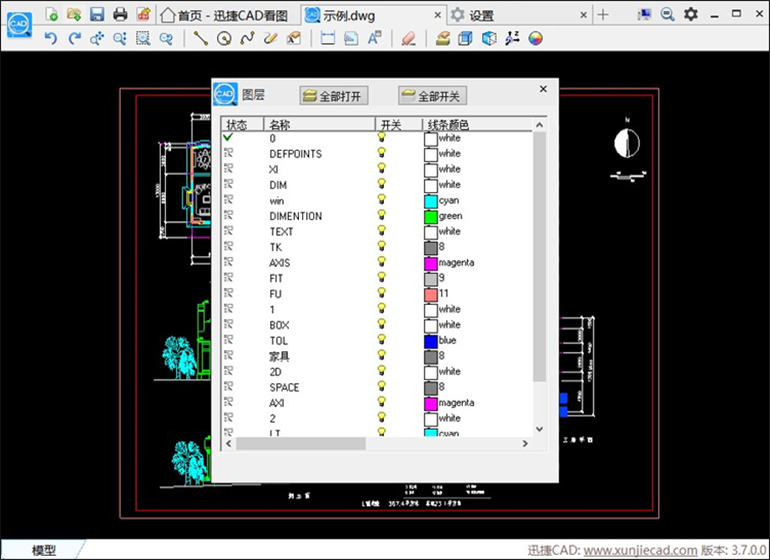The width and height of the screenshot is (770, 560).
Task: Toggle the 家具 layer bulb
Action: (x=382, y=356)
